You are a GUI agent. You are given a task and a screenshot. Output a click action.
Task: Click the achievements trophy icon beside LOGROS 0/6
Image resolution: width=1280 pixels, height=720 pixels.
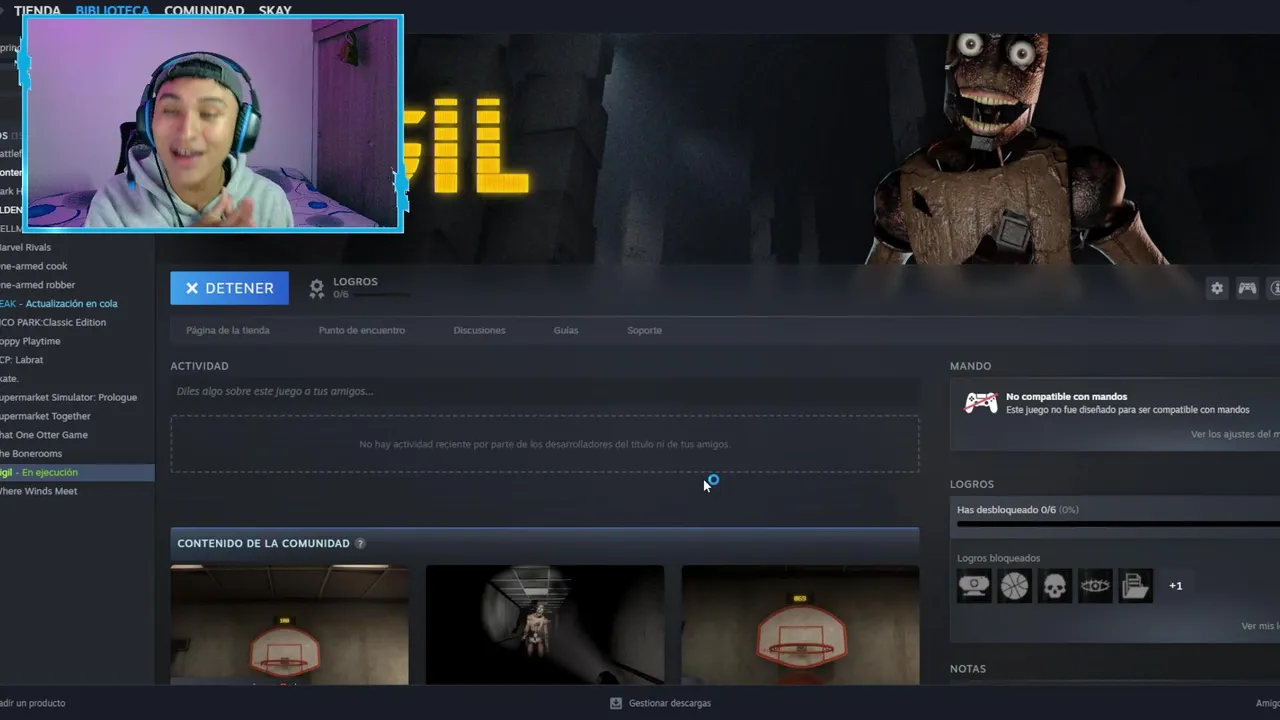[317, 288]
